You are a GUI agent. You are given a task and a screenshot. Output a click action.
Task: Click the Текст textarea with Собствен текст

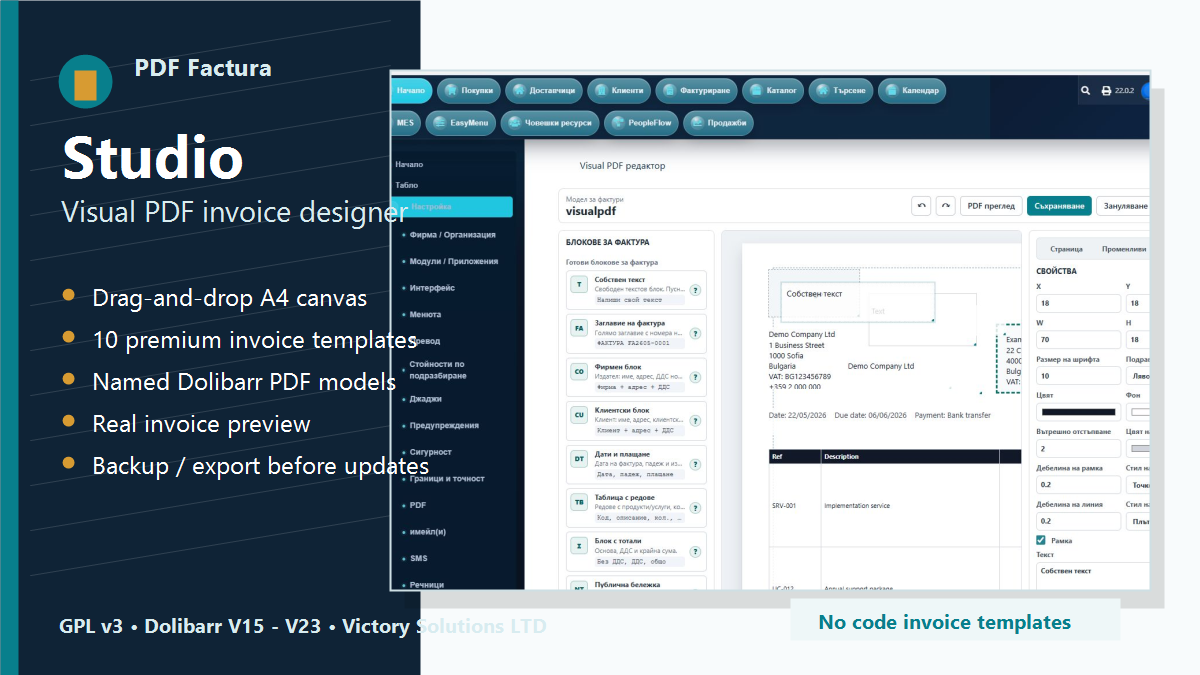[x=1094, y=576]
